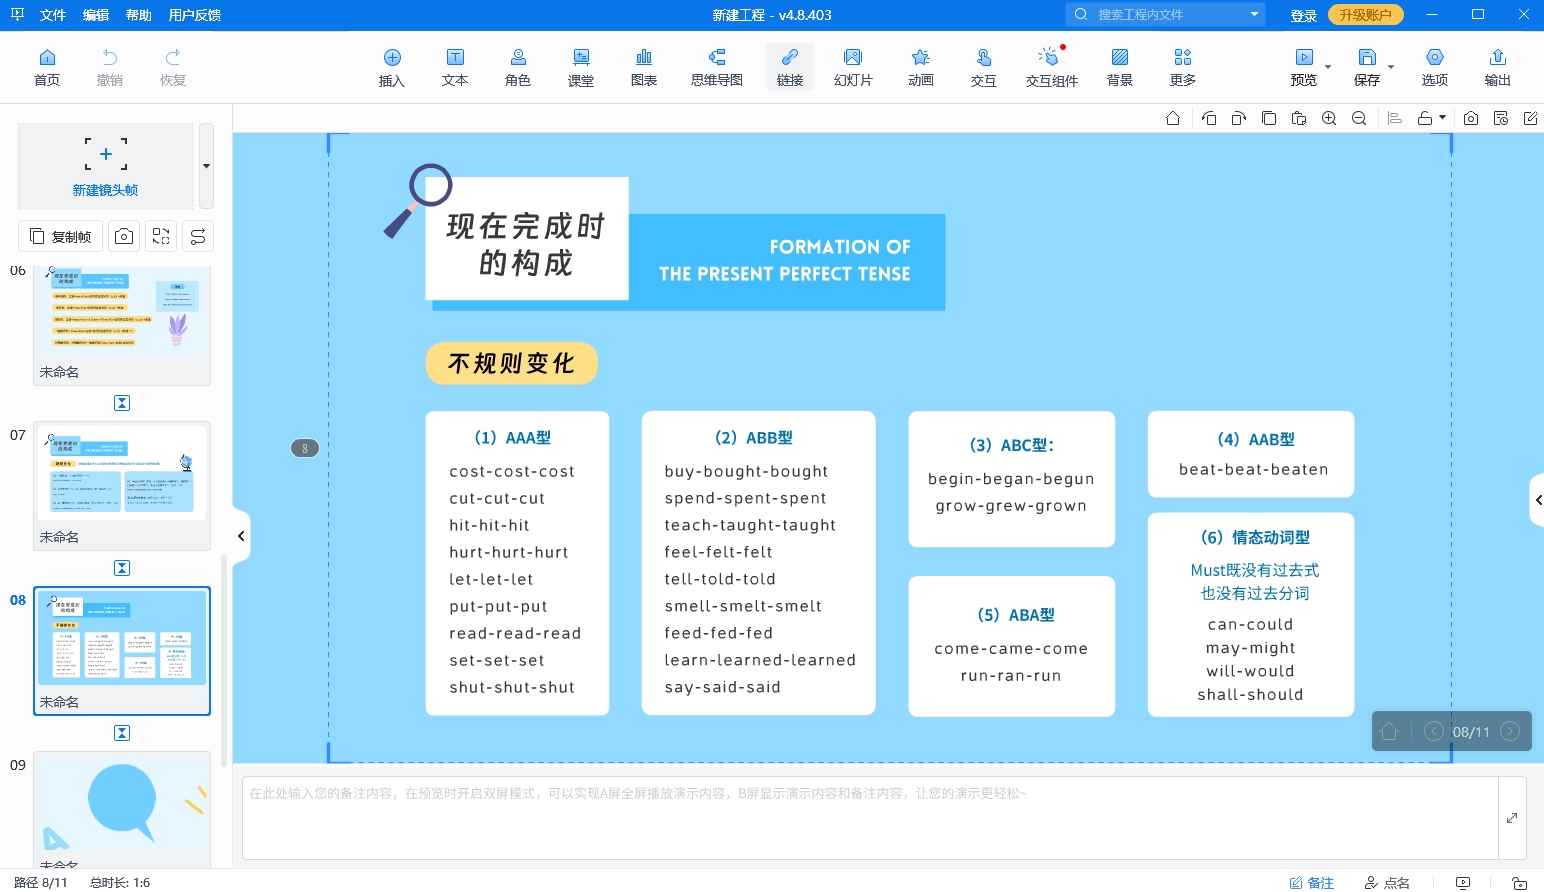The image size is (1544, 892).
Task: Select the 文本 text tool
Action: coord(455,67)
